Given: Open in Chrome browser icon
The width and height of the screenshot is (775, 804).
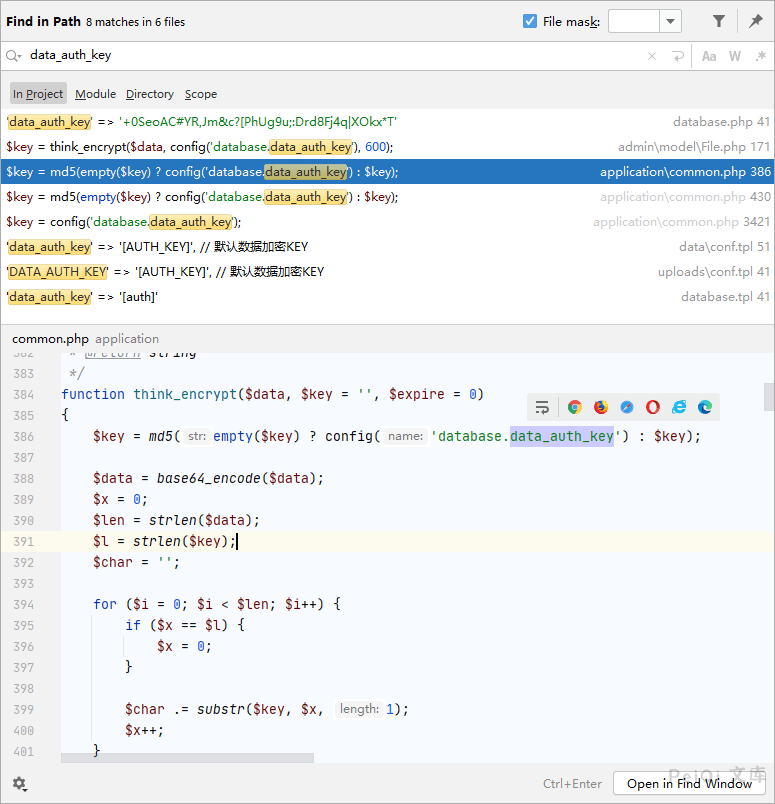Looking at the screenshot, I should (x=574, y=407).
